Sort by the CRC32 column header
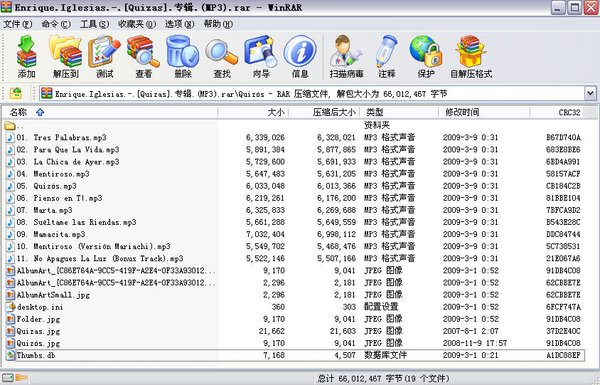The height and width of the screenshot is (385, 600). click(x=557, y=112)
